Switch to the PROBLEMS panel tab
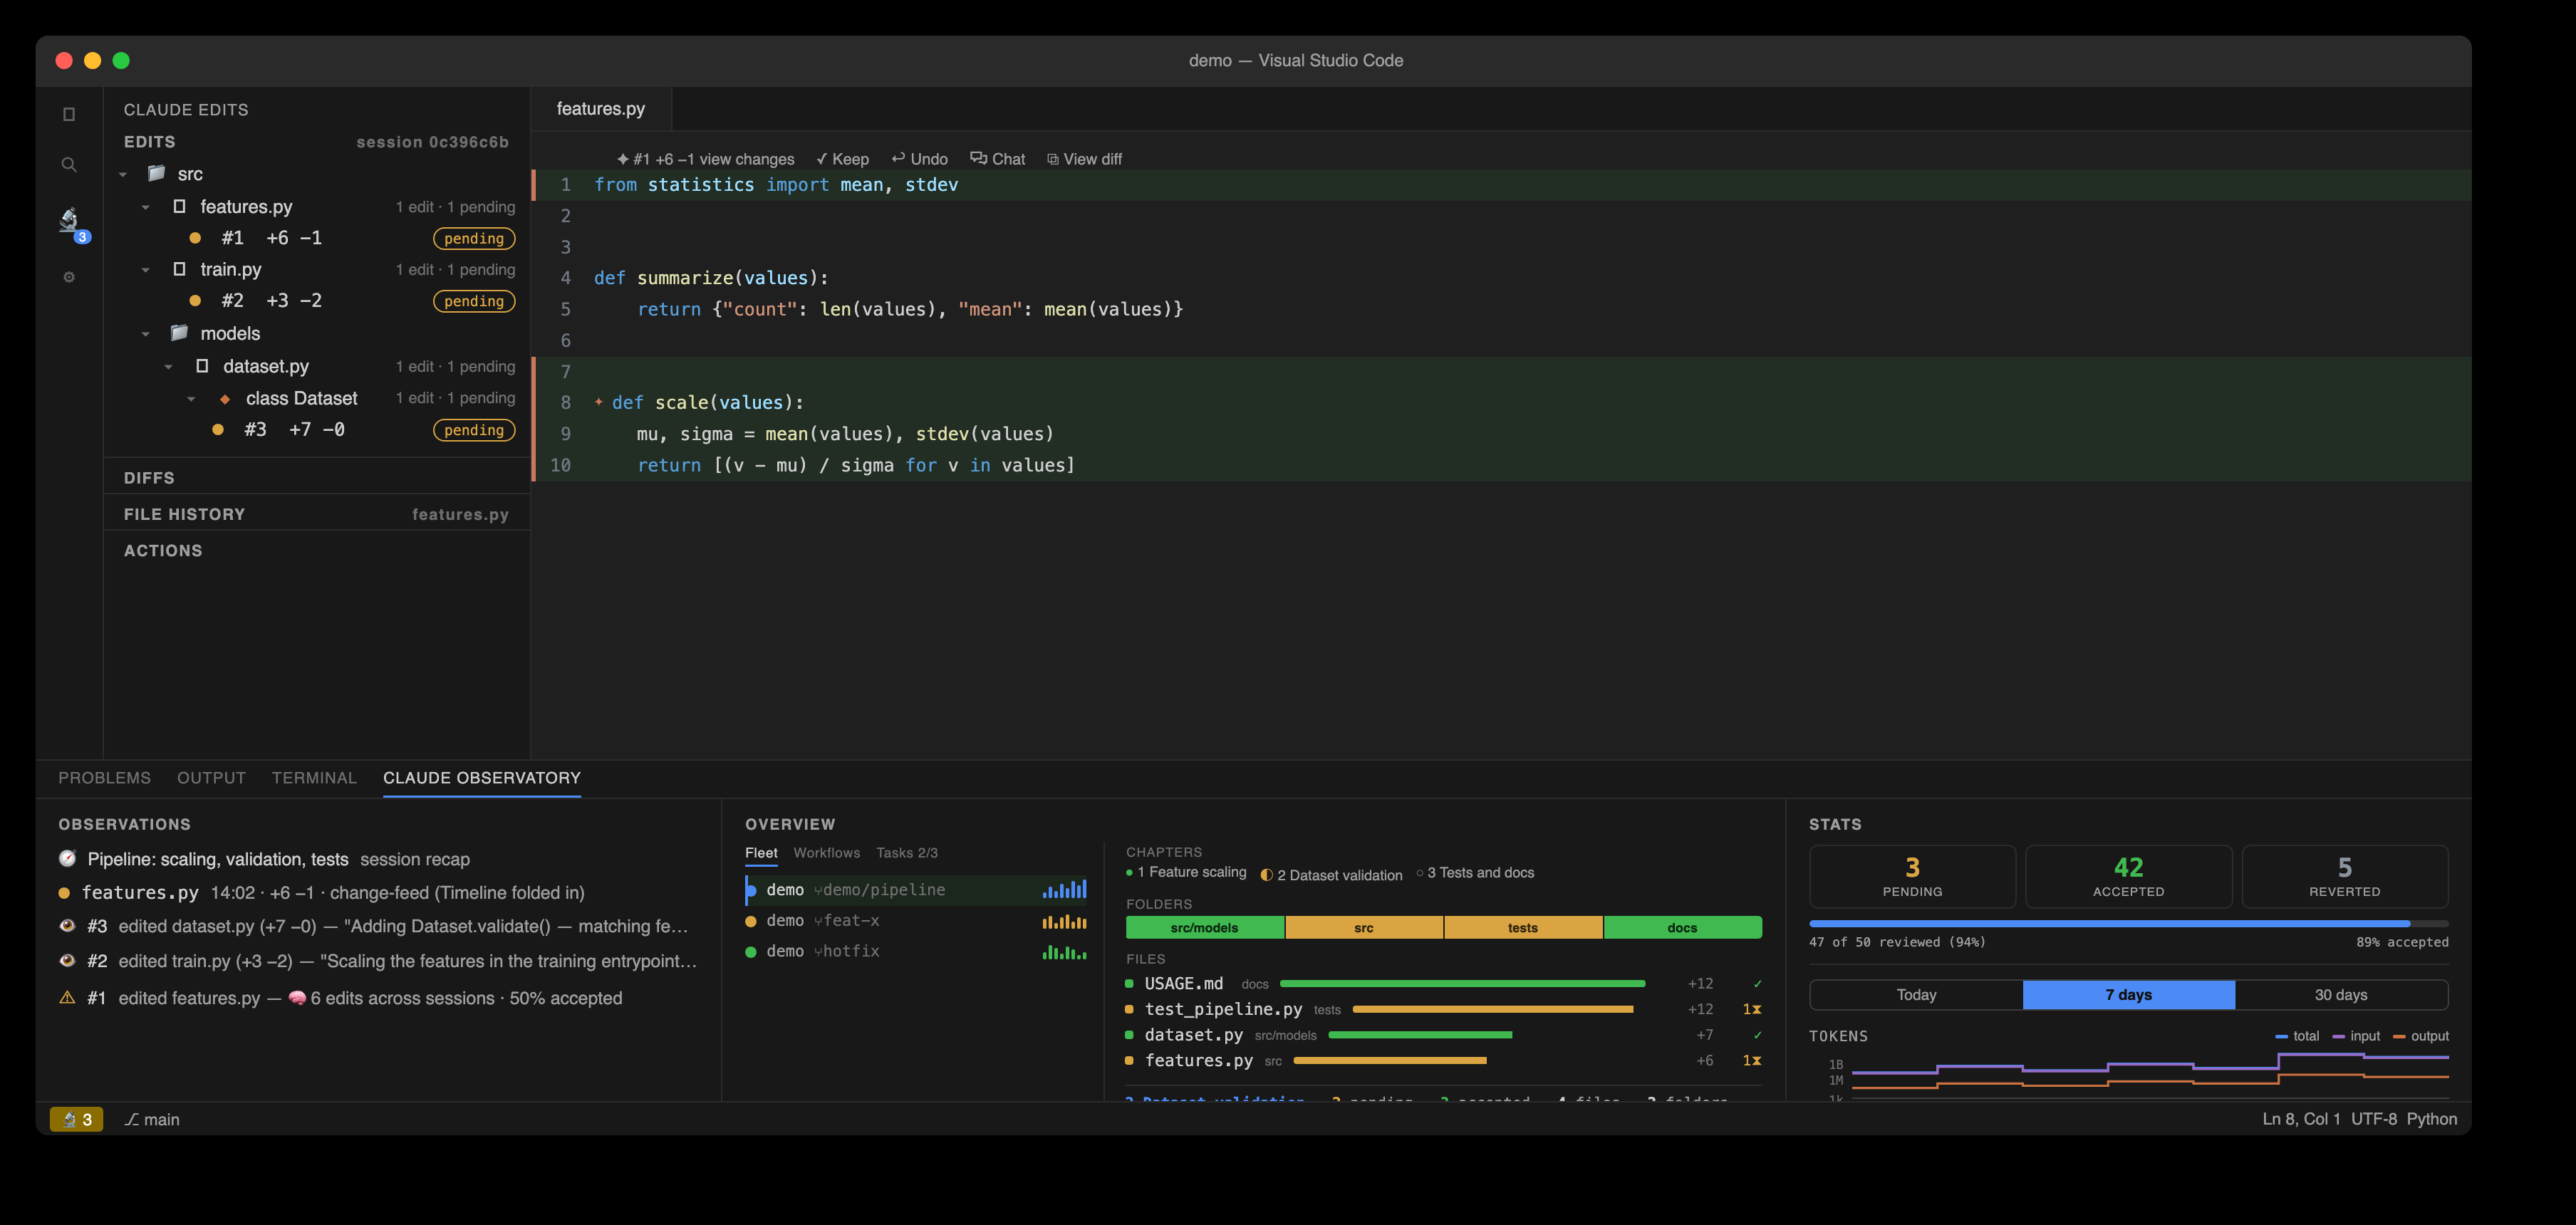Viewport: 2576px width, 1225px height. coord(104,777)
